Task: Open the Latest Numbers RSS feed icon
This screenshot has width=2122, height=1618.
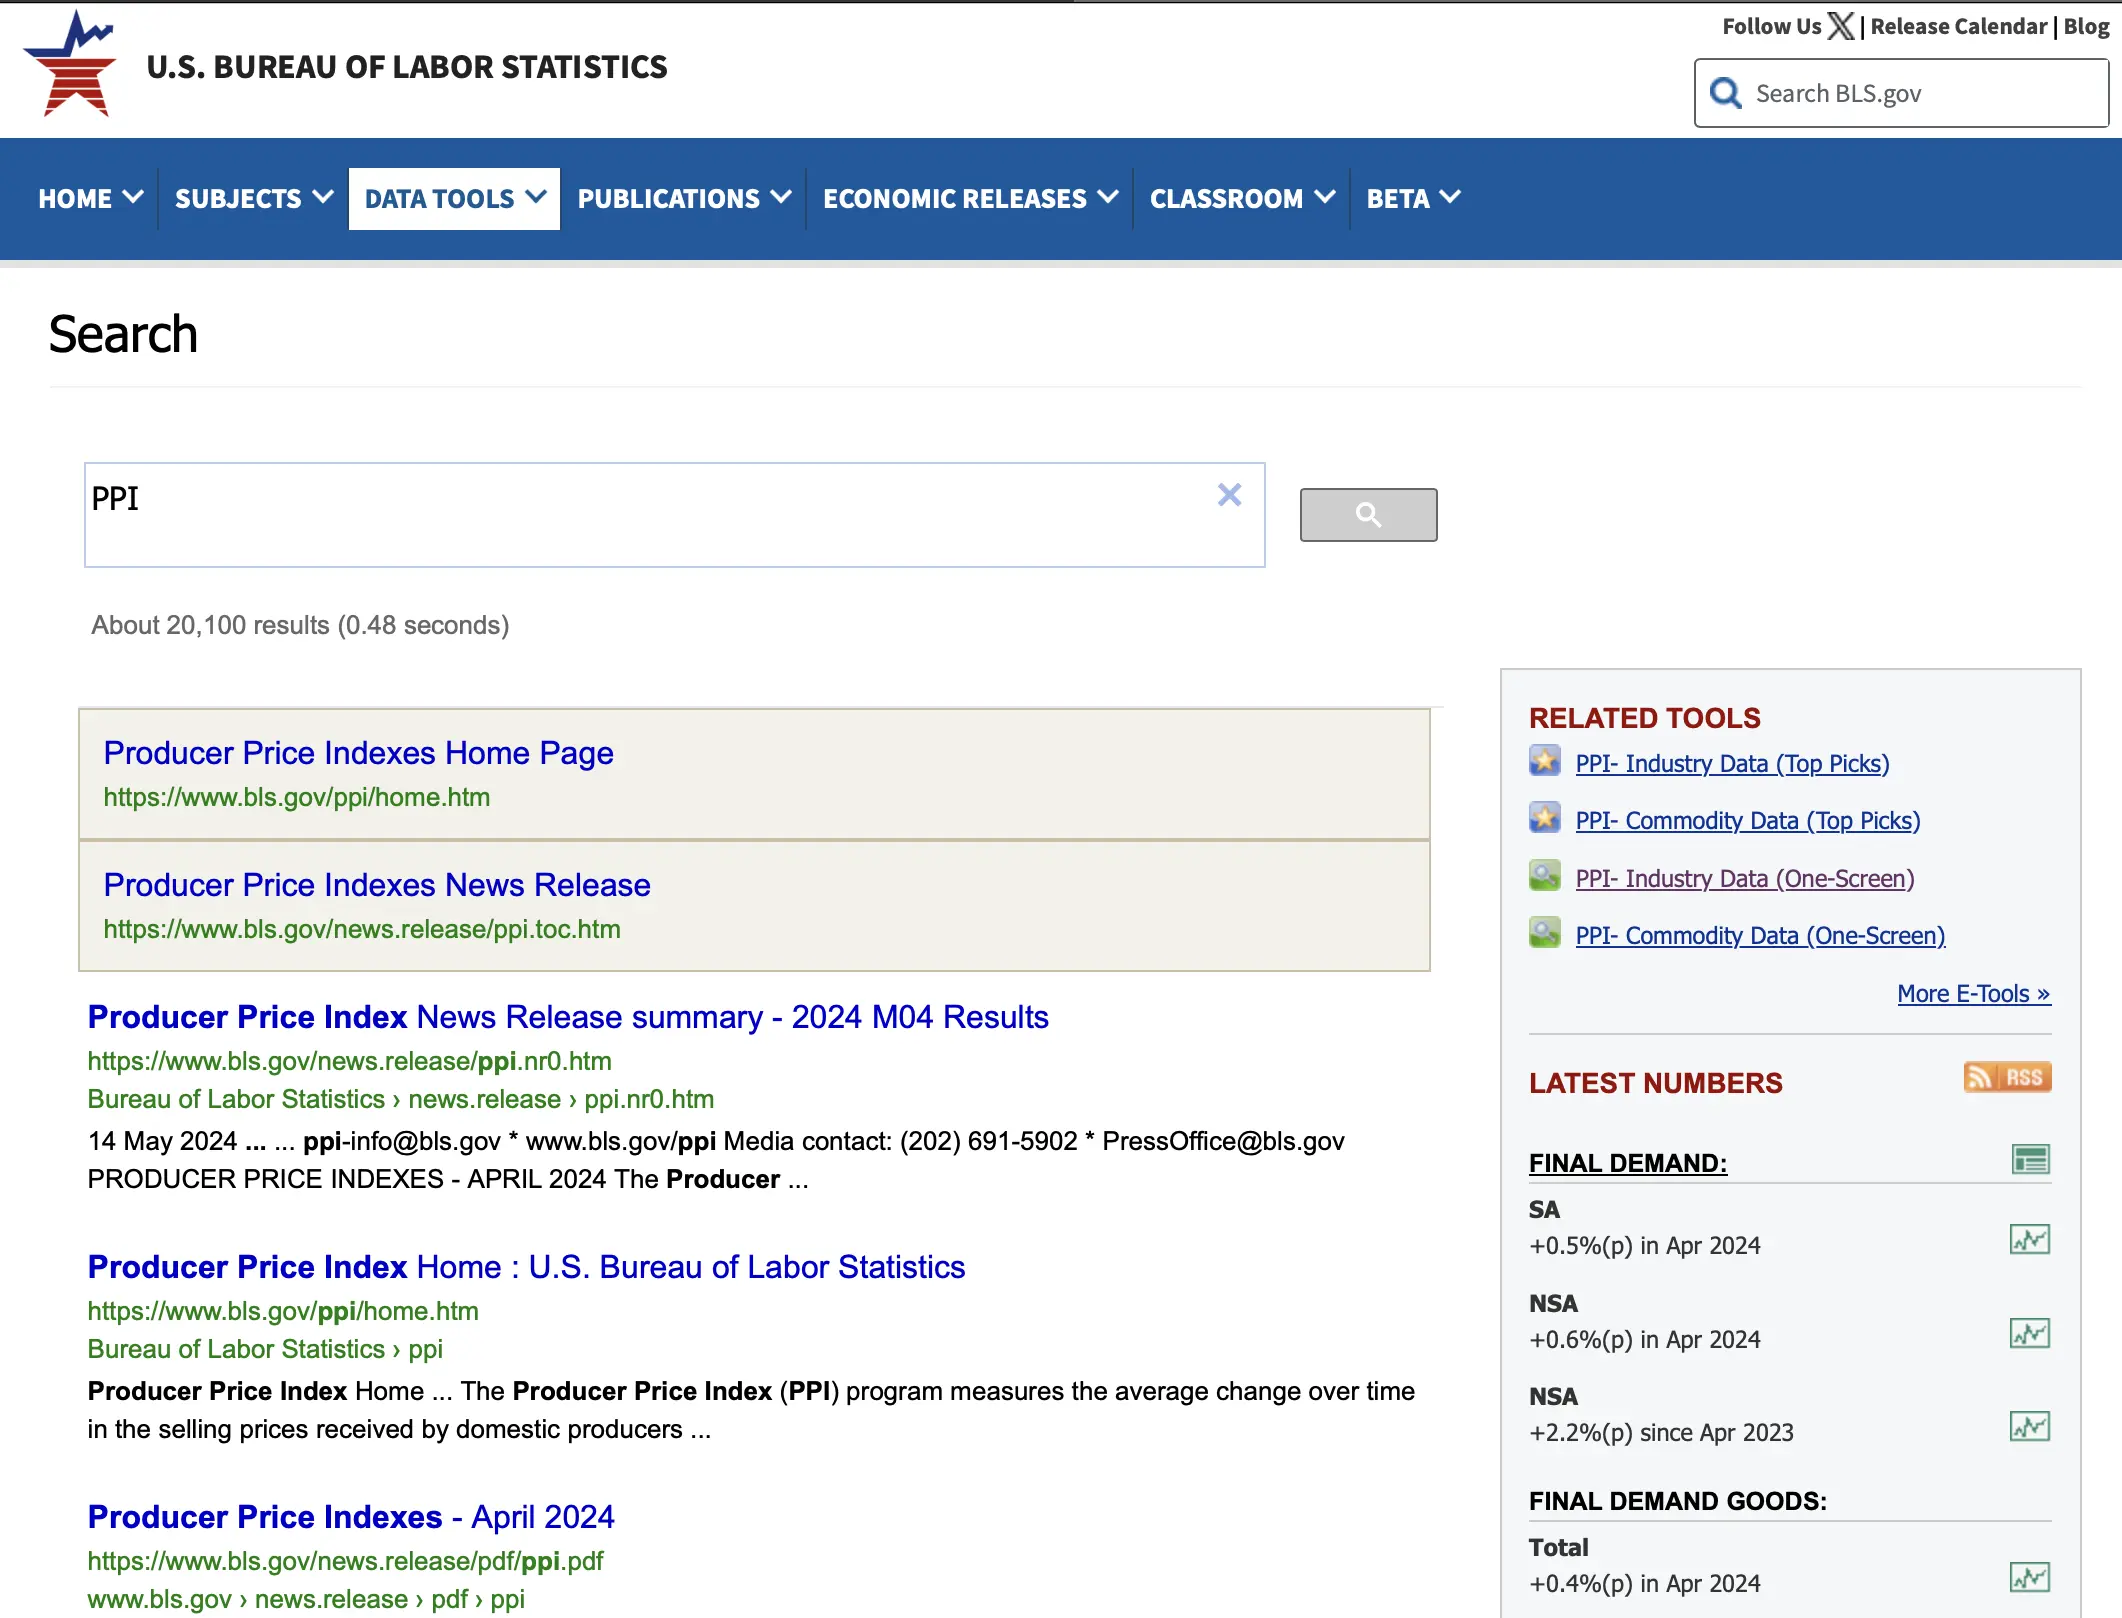Action: [2007, 1077]
